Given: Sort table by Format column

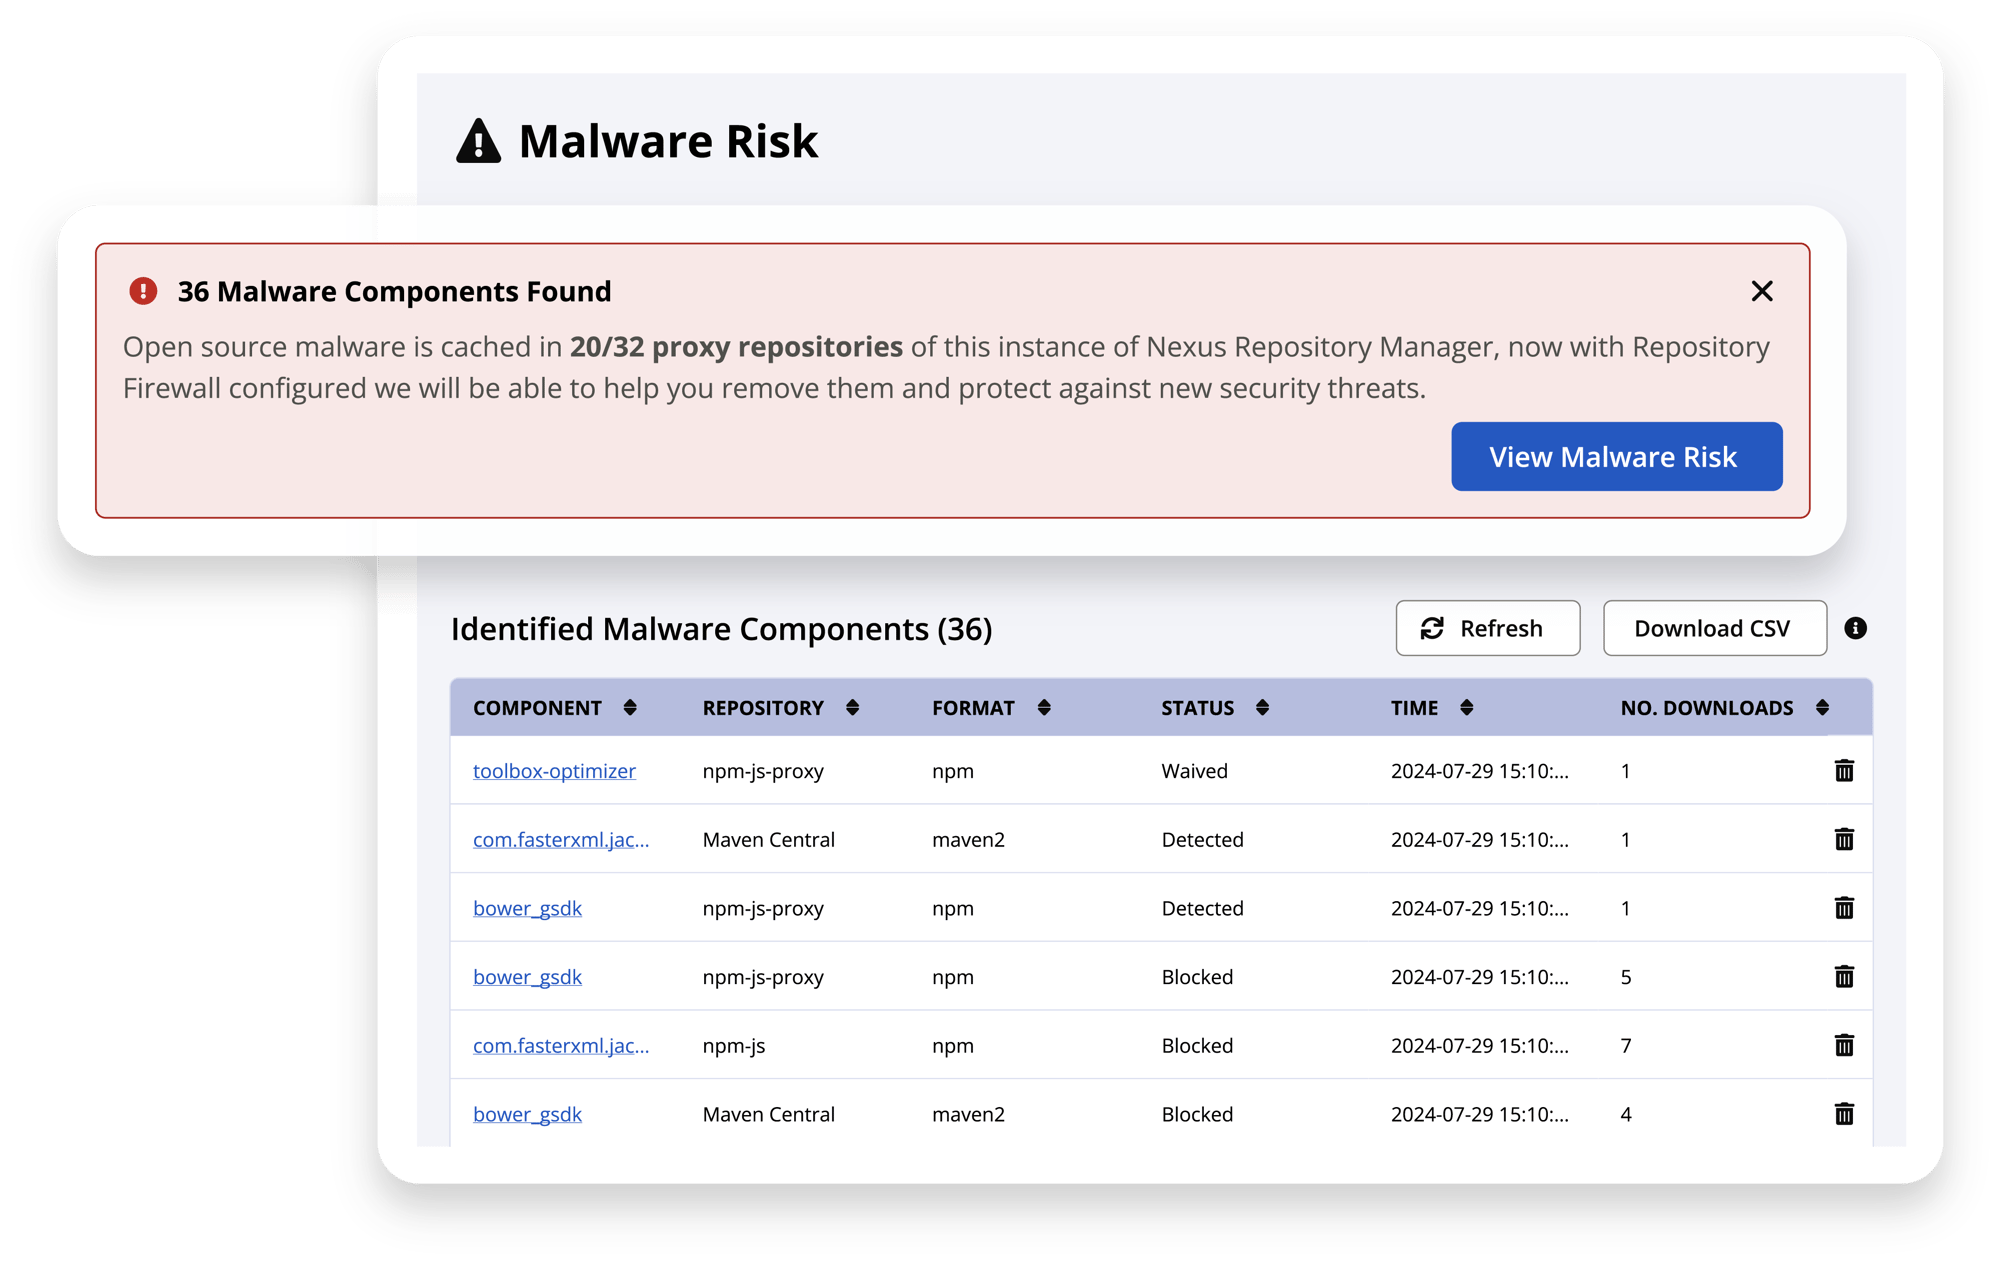Looking at the screenshot, I should pos(1044,708).
